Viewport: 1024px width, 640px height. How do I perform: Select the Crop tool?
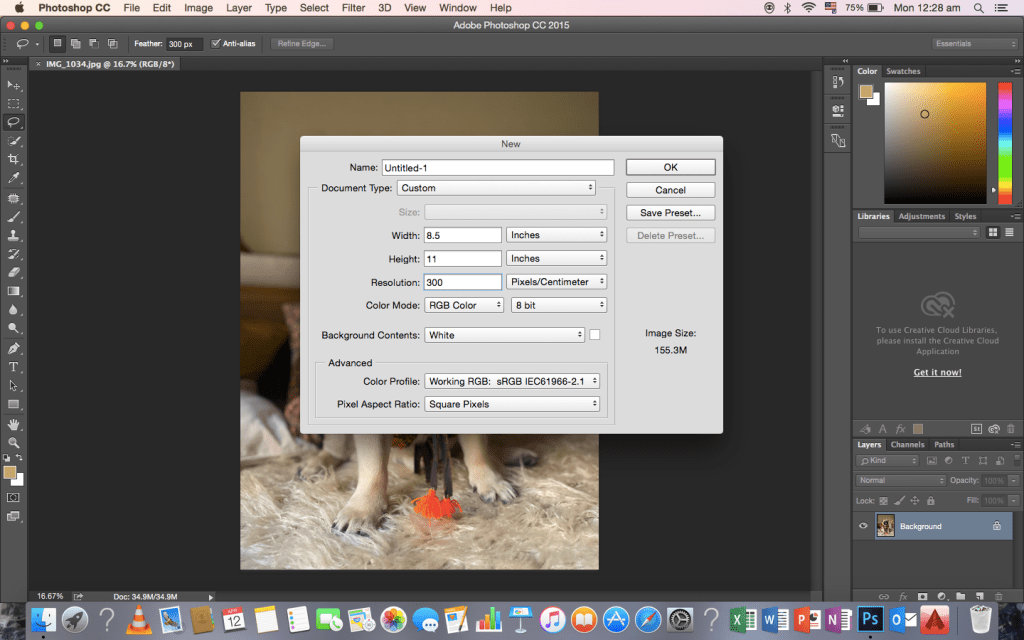tap(14, 159)
